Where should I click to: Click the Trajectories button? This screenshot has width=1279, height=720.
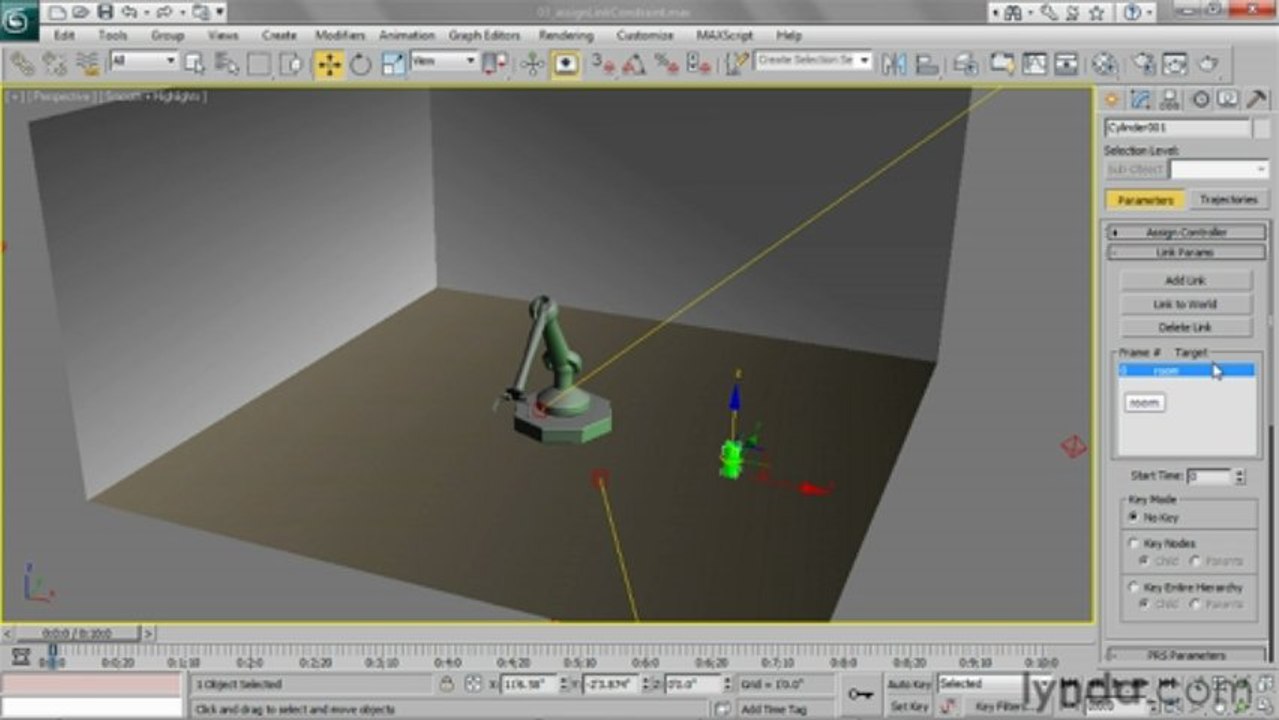1228,200
